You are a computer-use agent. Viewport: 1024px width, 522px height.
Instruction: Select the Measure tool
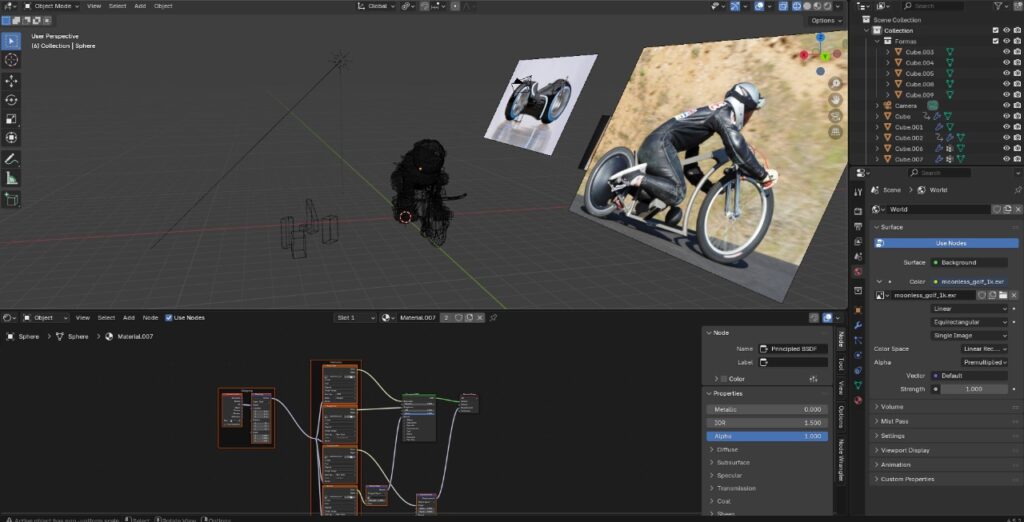11,178
